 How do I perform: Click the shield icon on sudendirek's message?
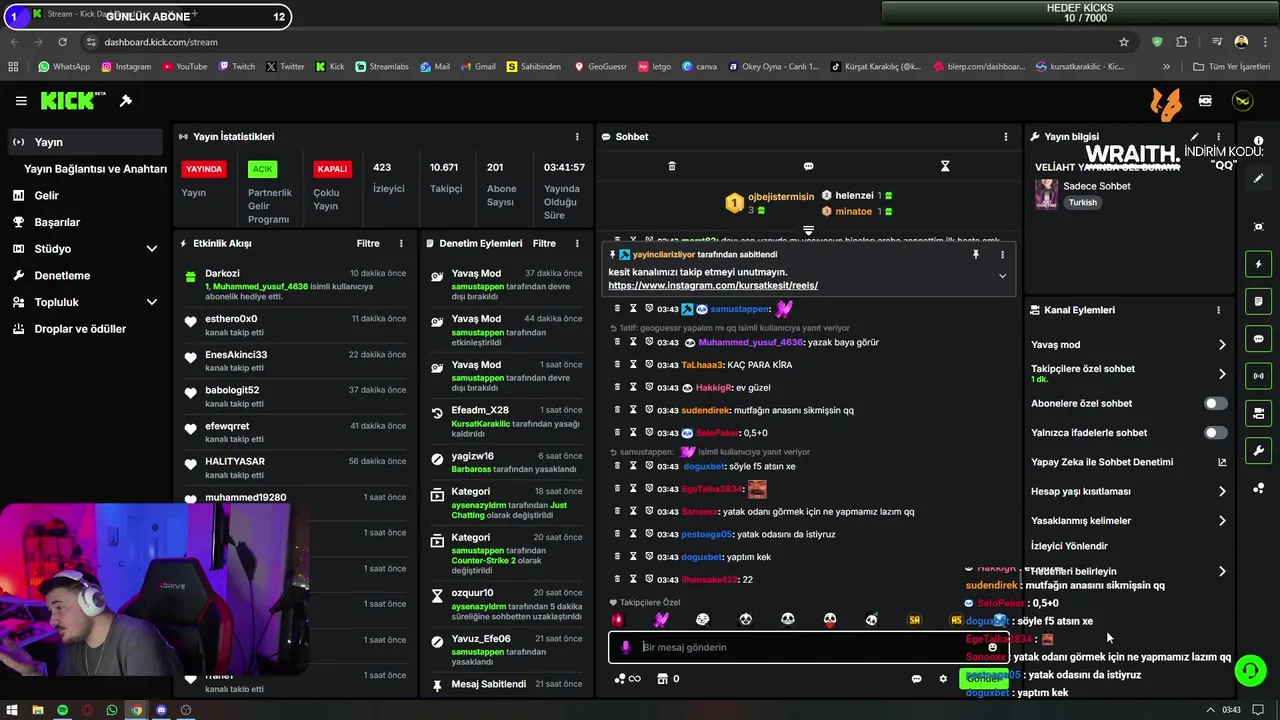649,409
